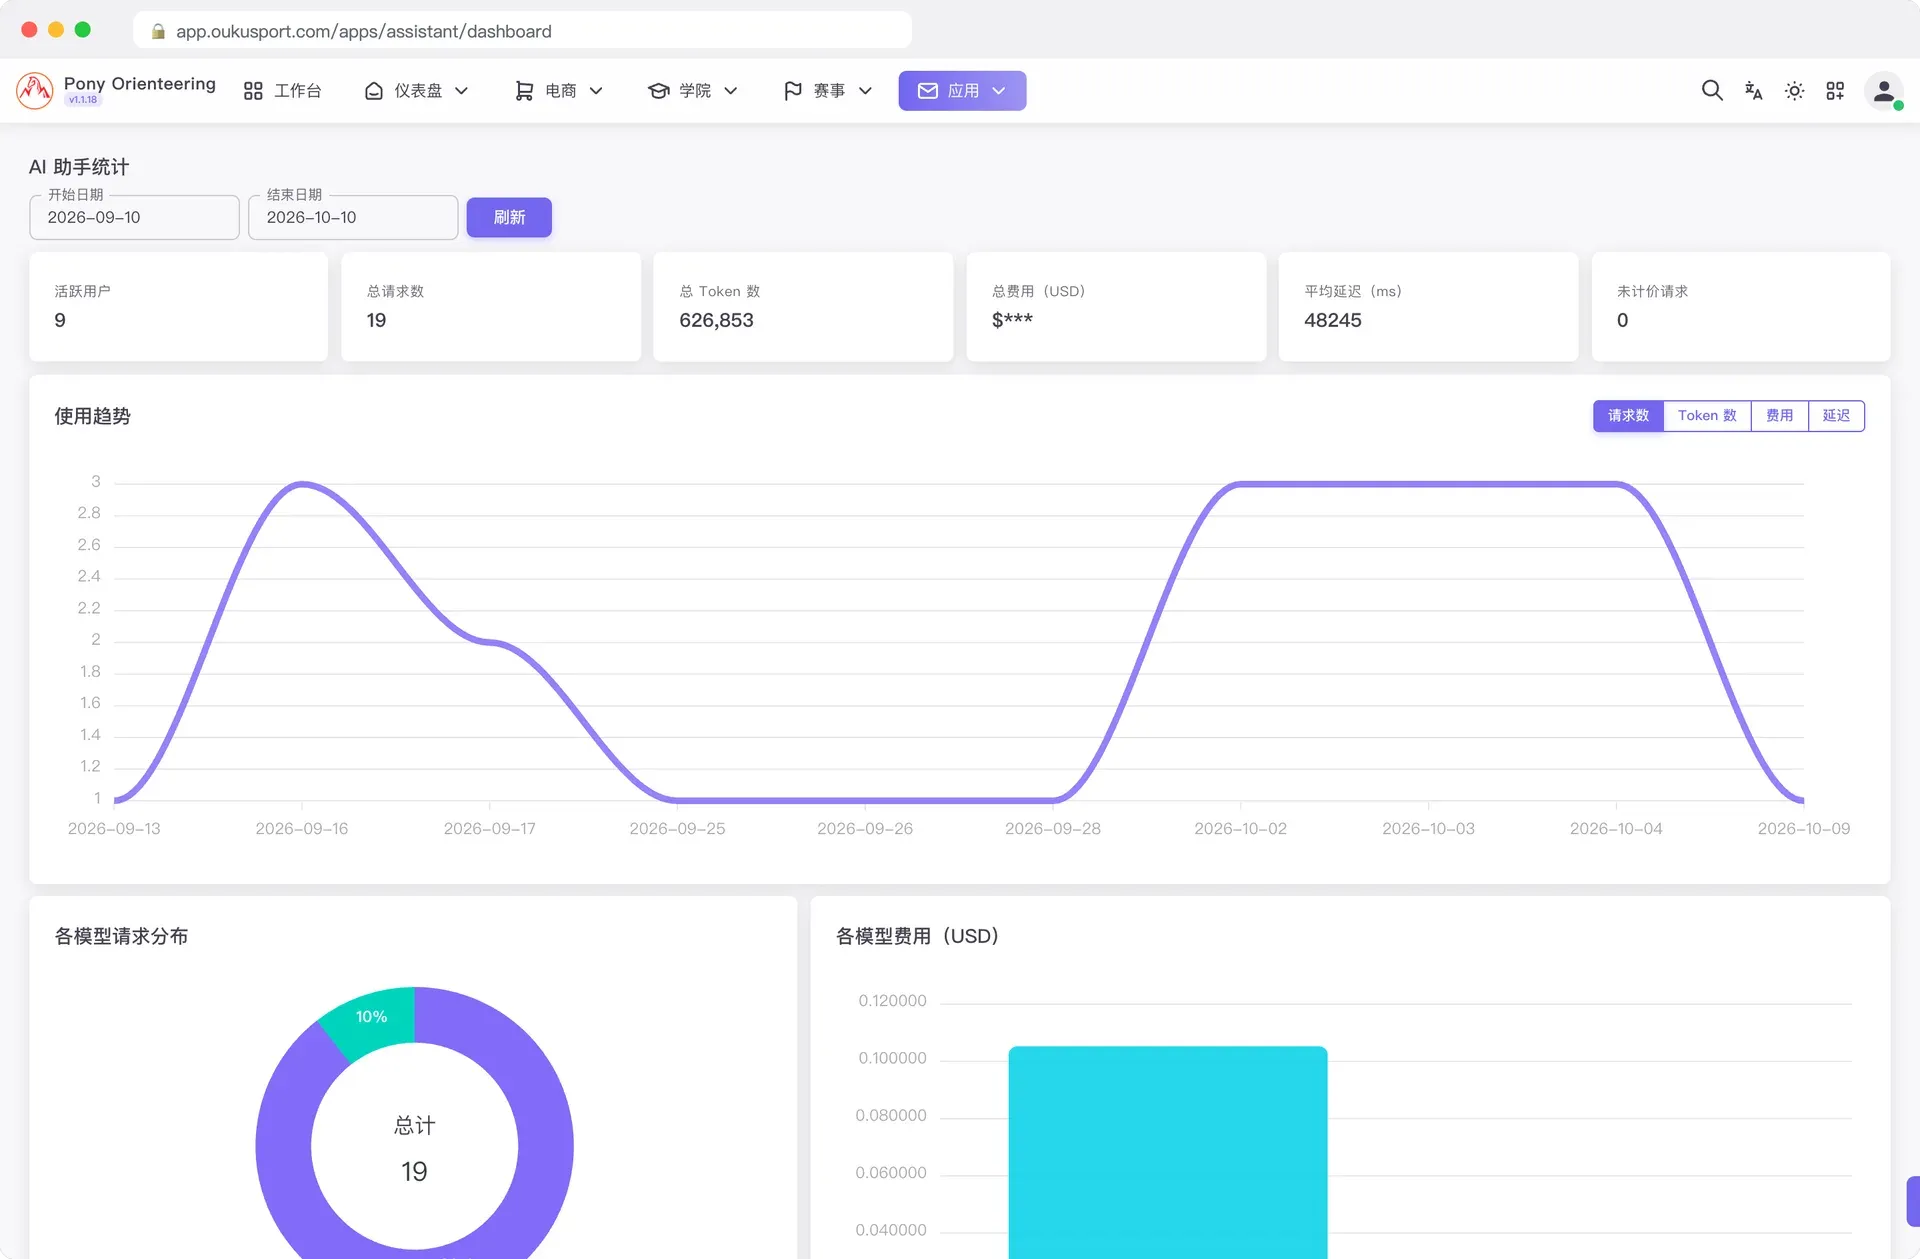Click the 学院 graduation cap icon
Screen dimensions: 1920x1259
tap(658, 91)
